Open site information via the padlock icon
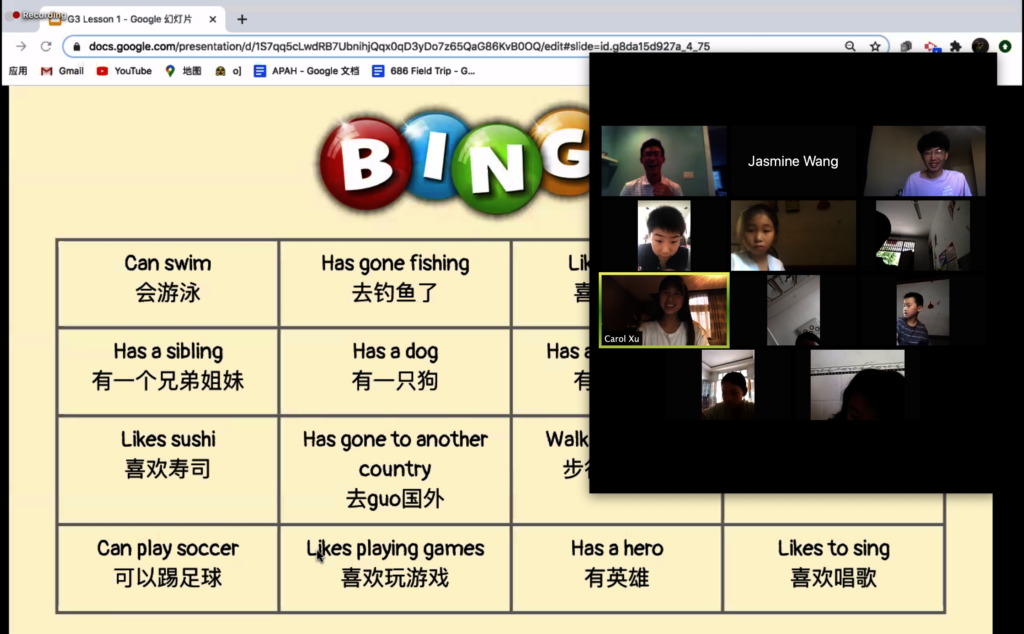The height and width of the screenshot is (634, 1024). point(75,46)
